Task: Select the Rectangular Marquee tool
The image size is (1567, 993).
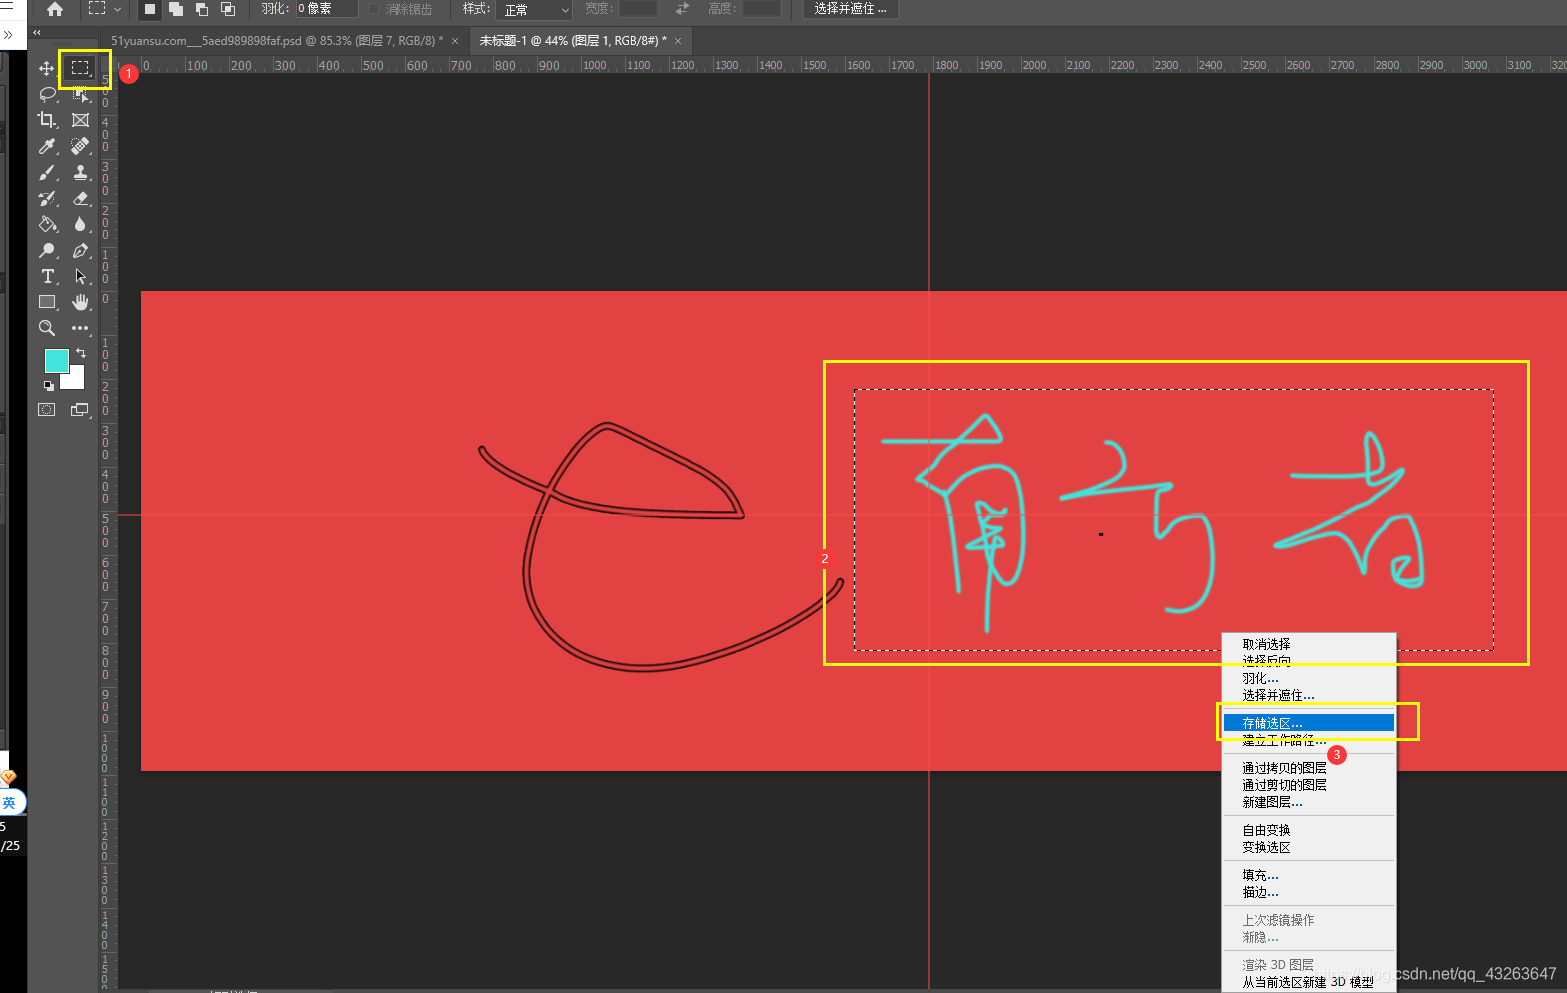Action: (x=80, y=68)
